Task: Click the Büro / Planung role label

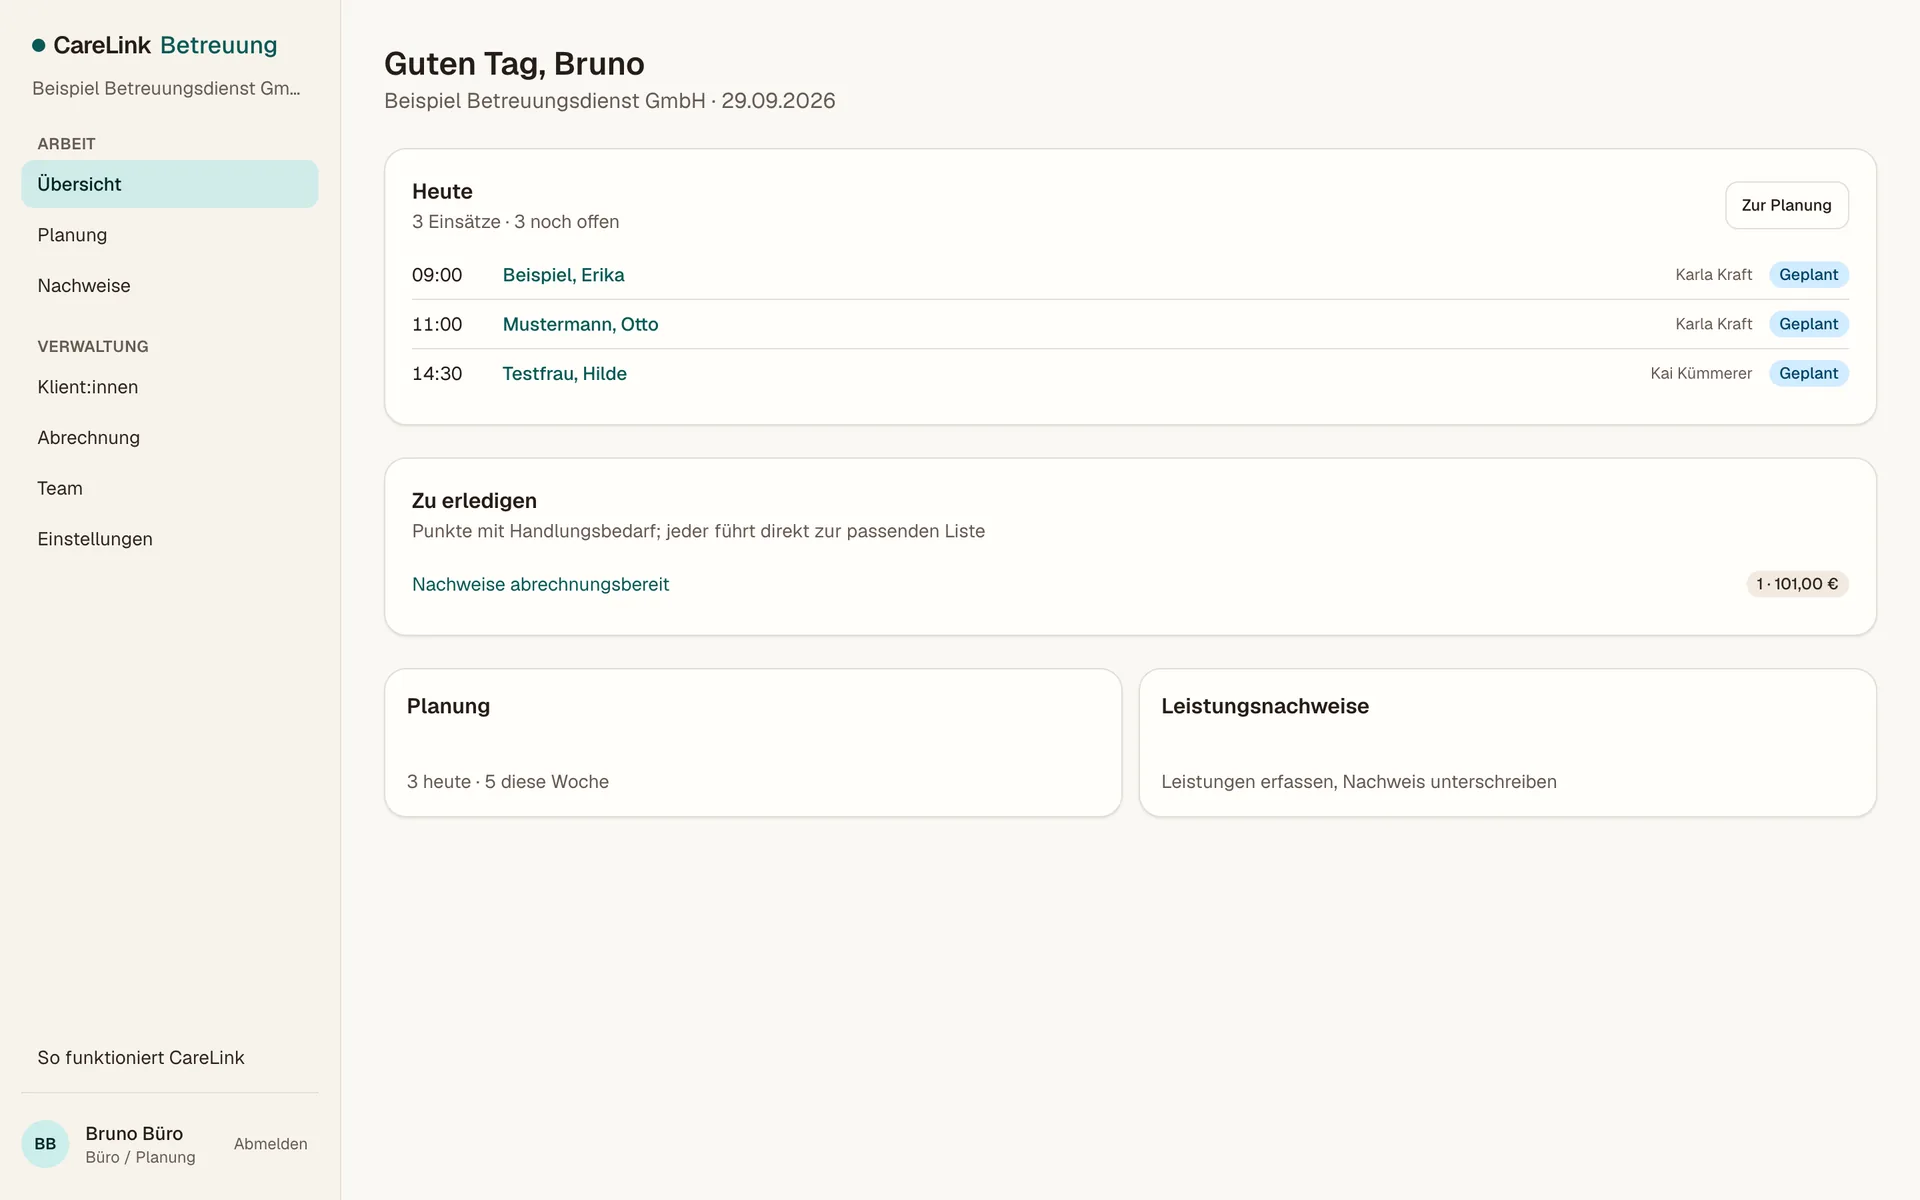Action: click(x=140, y=1157)
